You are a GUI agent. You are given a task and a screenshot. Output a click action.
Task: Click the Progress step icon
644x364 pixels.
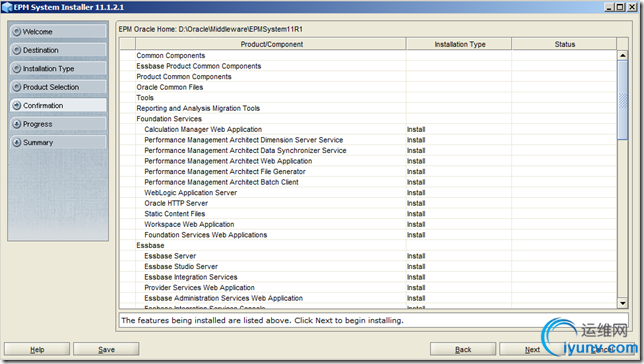pyautogui.click(x=16, y=124)
